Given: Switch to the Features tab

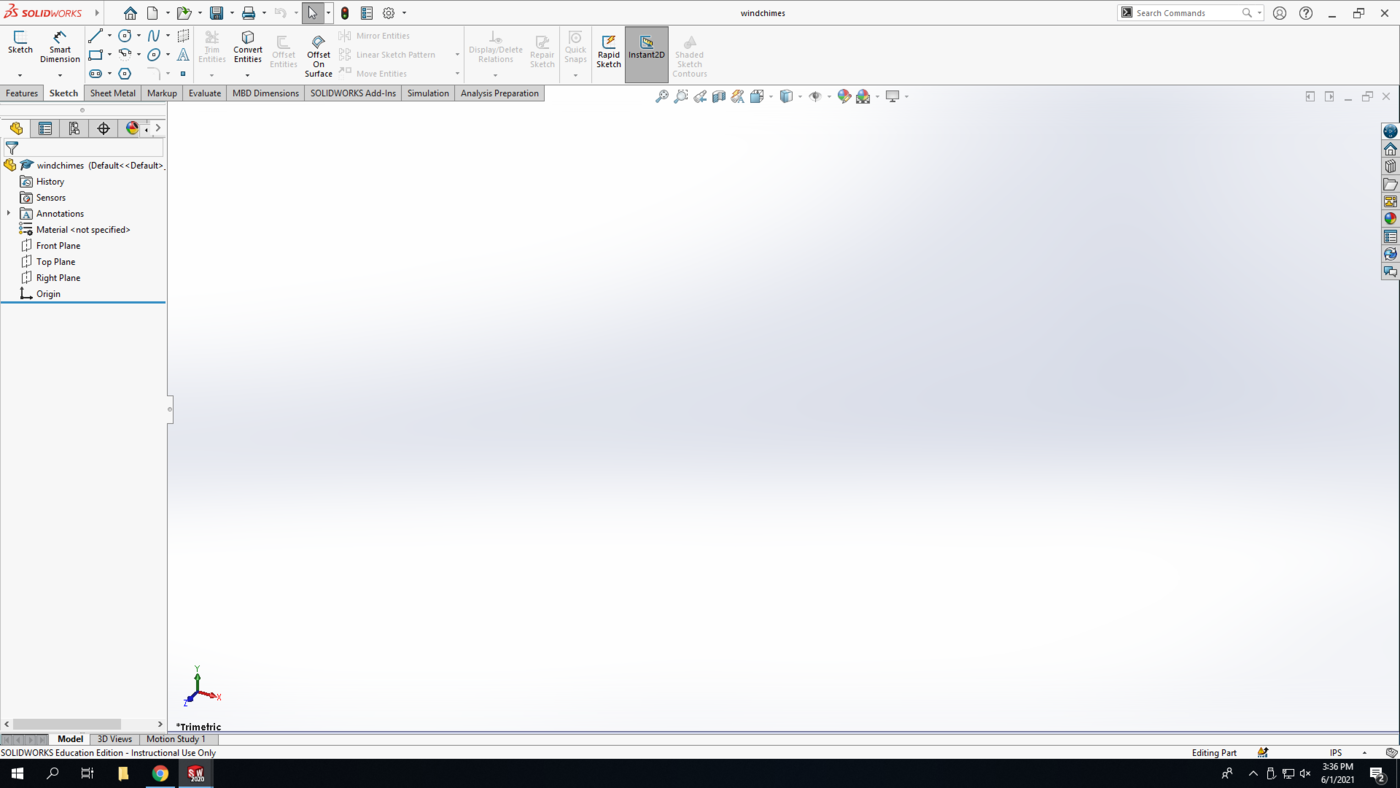Looking at the screenshot, I should pyautogui.click(x=21, y=93).
